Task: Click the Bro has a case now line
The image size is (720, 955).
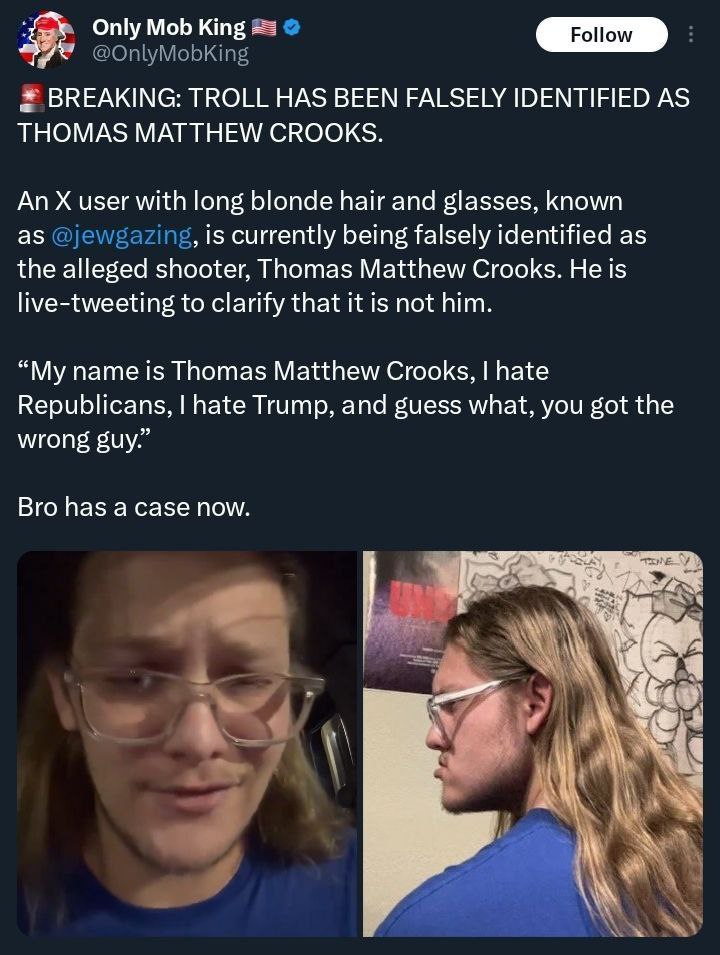Action: click(x=134, y=507)
